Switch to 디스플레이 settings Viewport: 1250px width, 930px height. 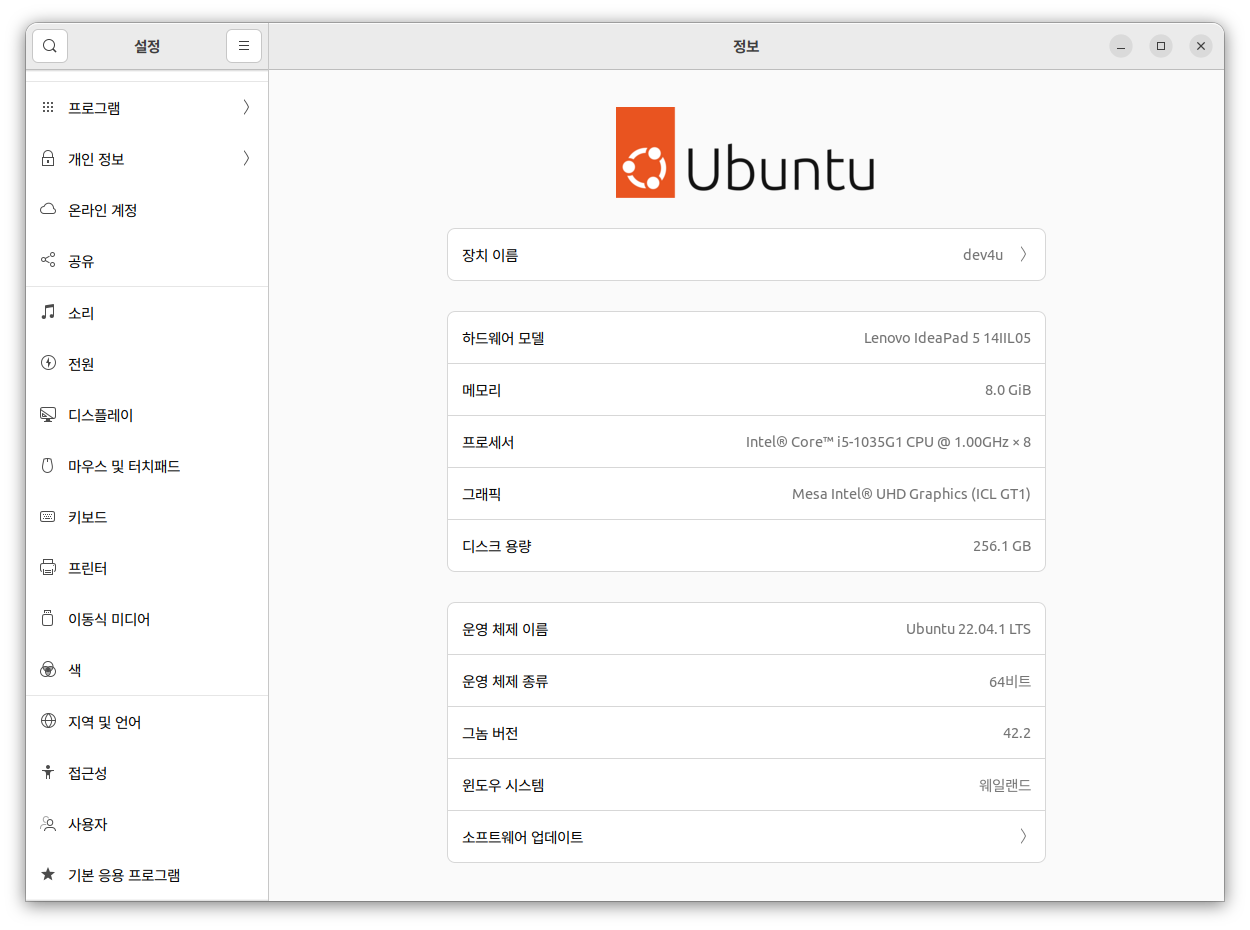(147, 414)
